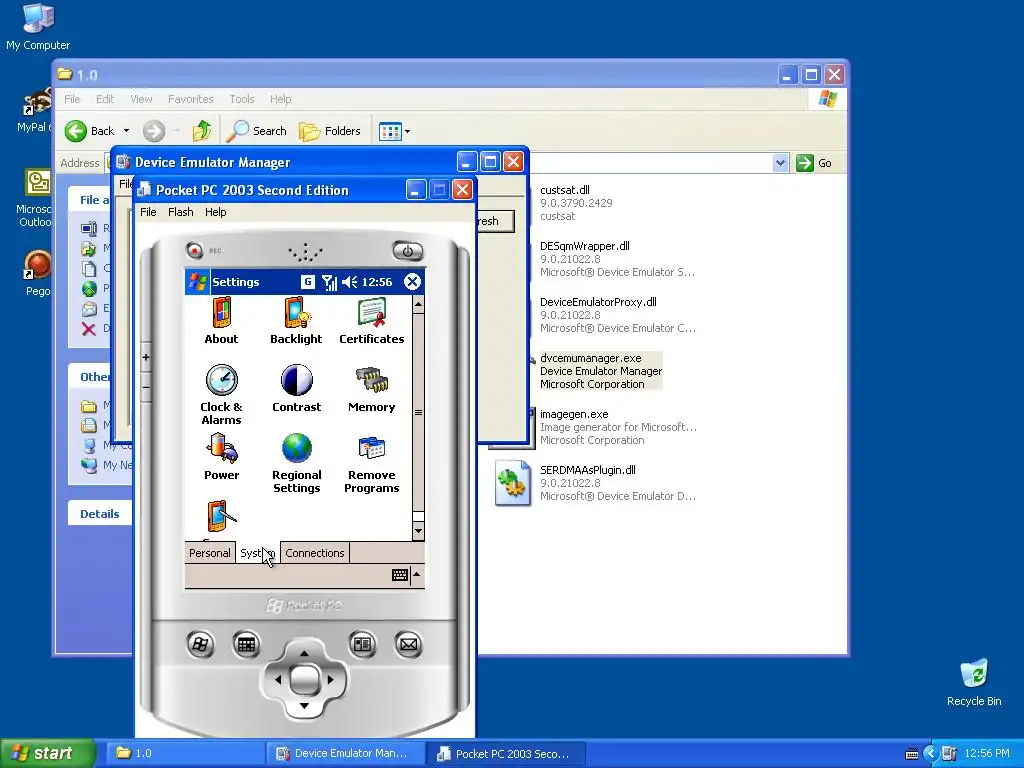Click the settings scrollbar down arrow

419,531
